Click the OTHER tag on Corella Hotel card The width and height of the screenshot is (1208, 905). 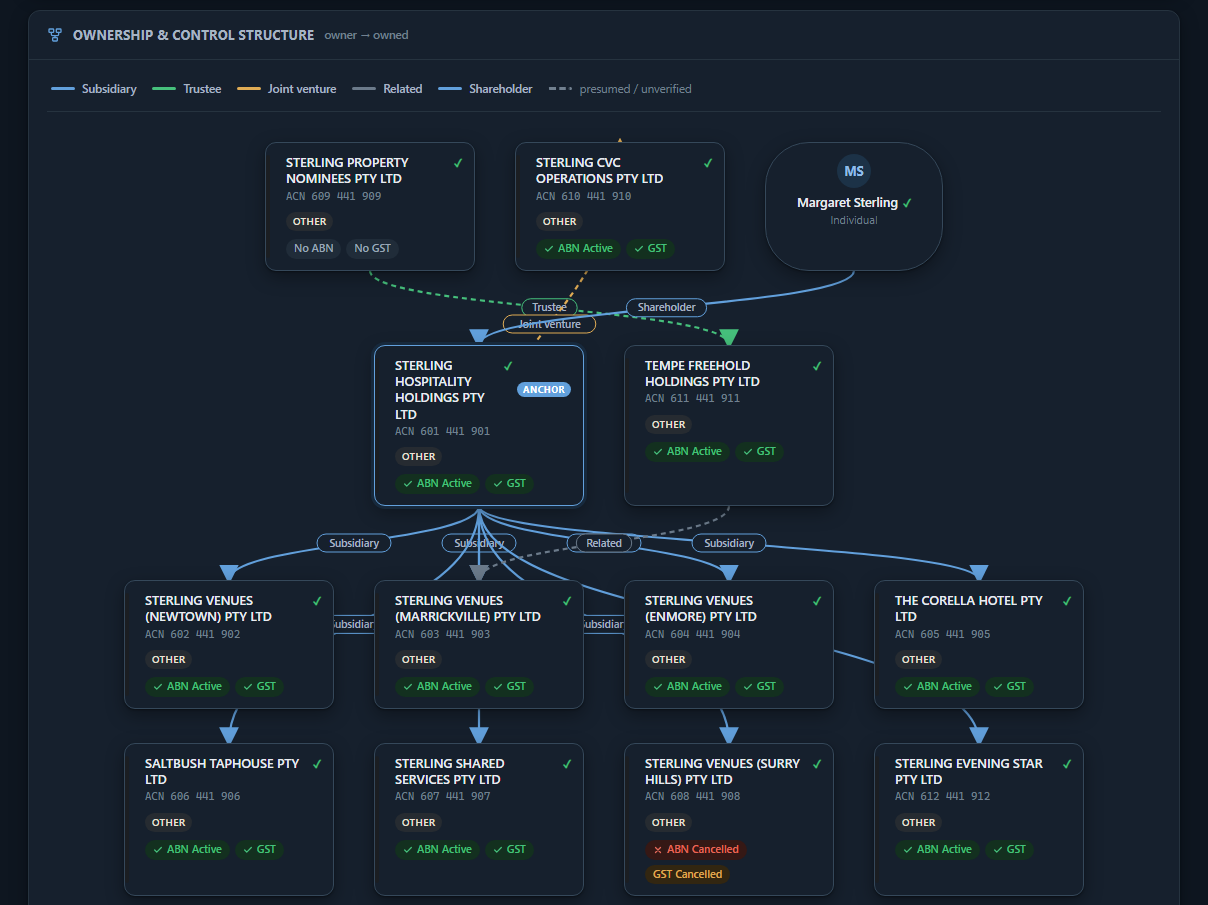coord(918,659)
